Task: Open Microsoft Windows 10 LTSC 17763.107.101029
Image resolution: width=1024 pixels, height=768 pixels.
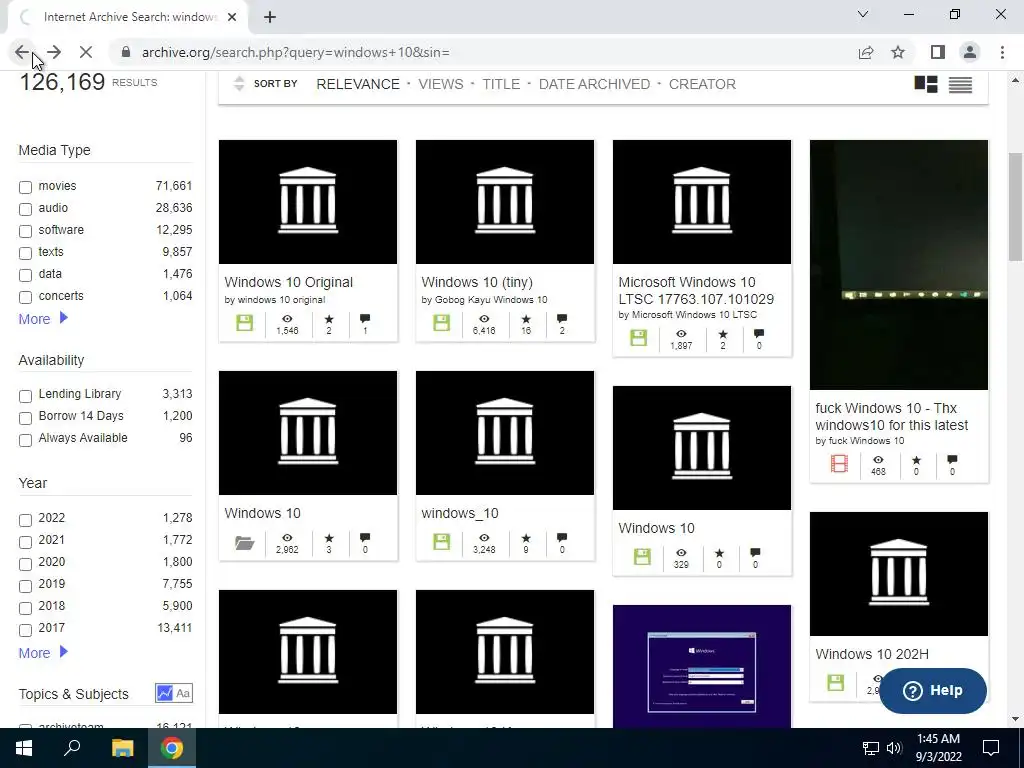Action: 696,291
